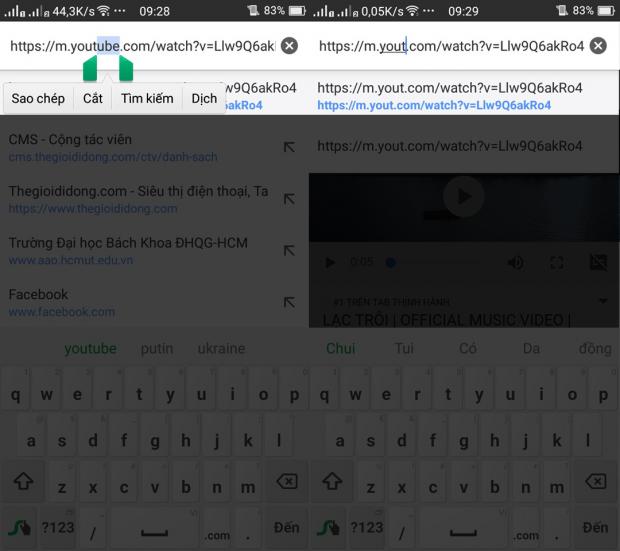This screenshot has height=551, width=620.
Task: Select 'Tìm kiếm' from the selection popup
Action: [147, 99]
